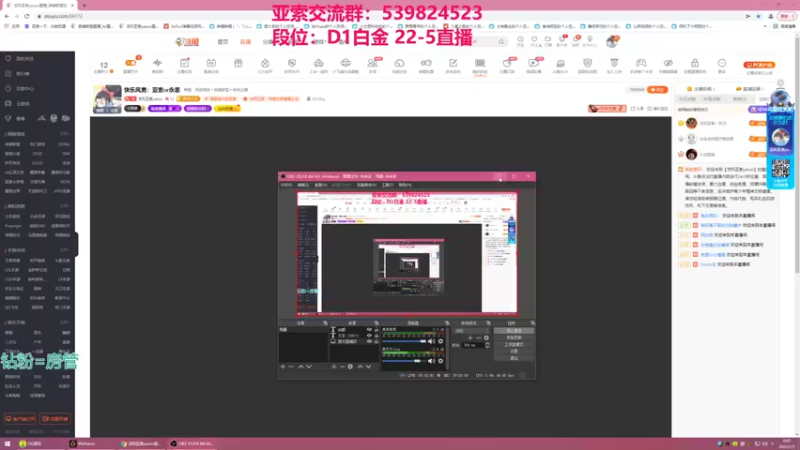Open the checkmark task icon in streamer toolbar
800x450 pixels.
184,63
